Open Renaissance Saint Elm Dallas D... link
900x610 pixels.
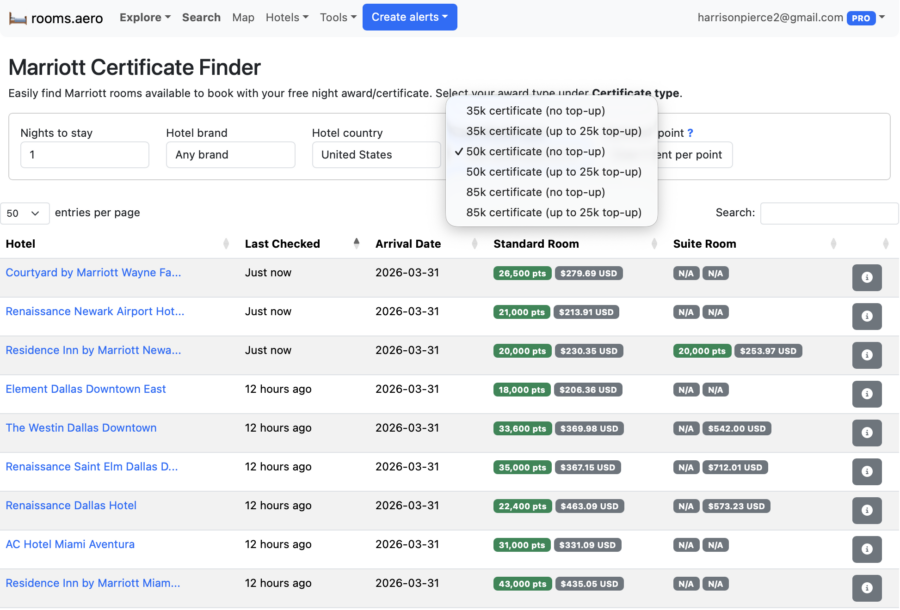pyautogui.click(x=91, y=467)
